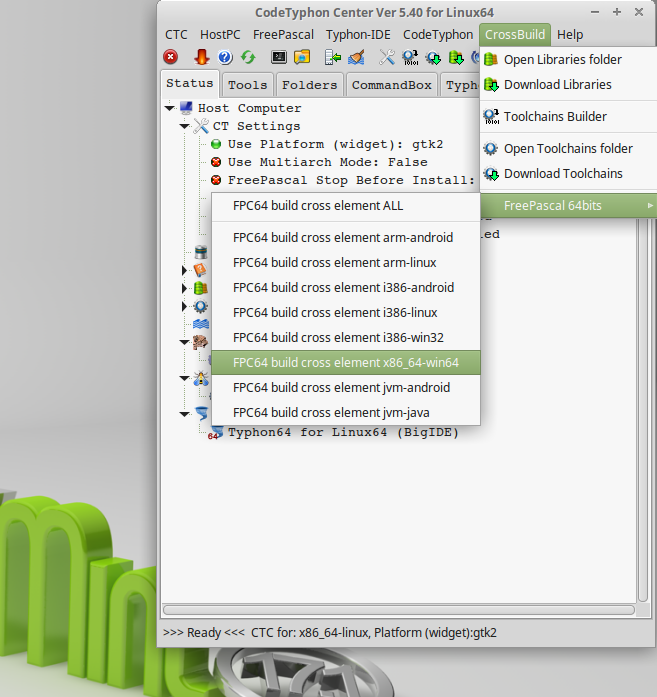
Task: Open the CodeTyphon menu
Action: pyautogui.click(x=438, y=35)
